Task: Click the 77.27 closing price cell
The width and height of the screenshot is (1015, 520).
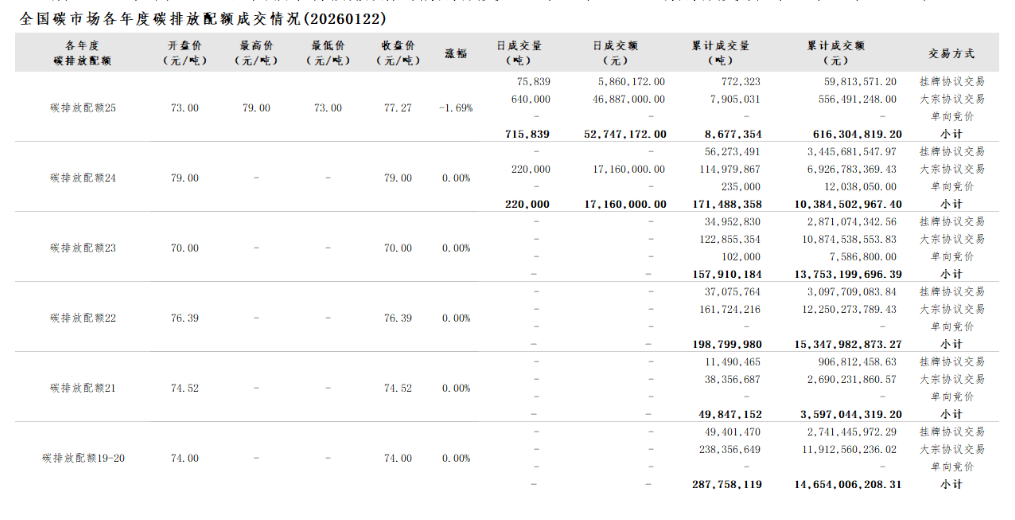Action: [x=397, y=108]
